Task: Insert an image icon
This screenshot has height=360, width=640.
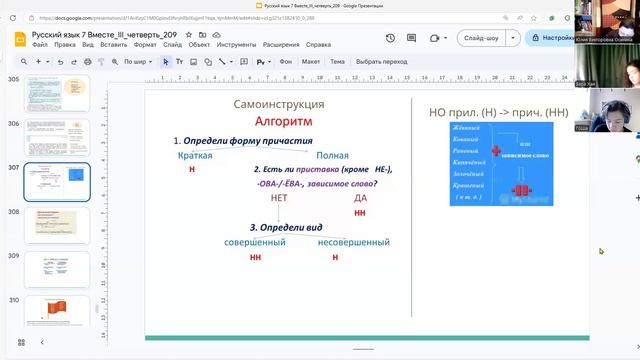Action: 193,62
